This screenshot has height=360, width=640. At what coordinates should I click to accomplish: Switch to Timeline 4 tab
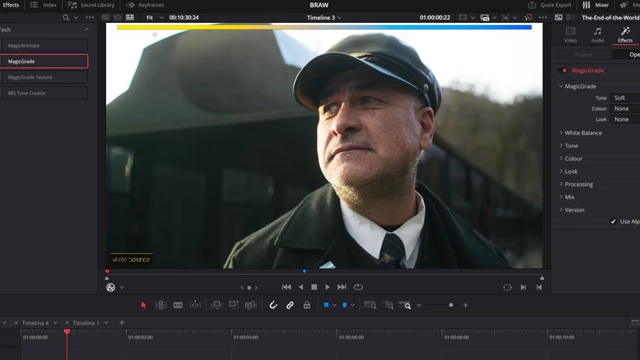[35, 323]
